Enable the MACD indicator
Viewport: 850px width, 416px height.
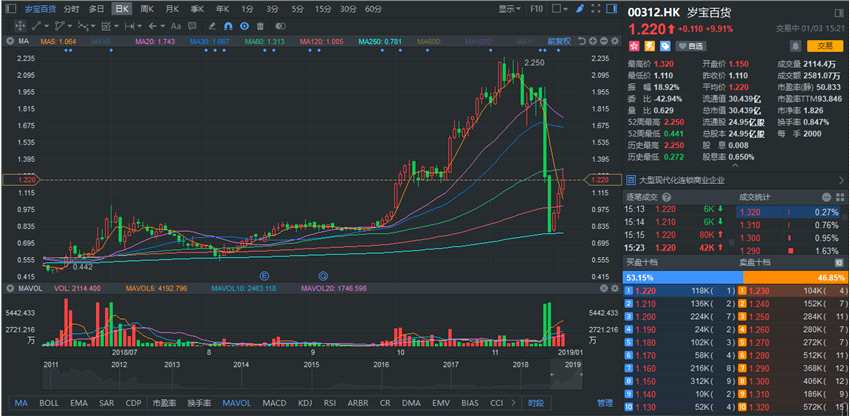pyautogui.click(x=274, y=403)
